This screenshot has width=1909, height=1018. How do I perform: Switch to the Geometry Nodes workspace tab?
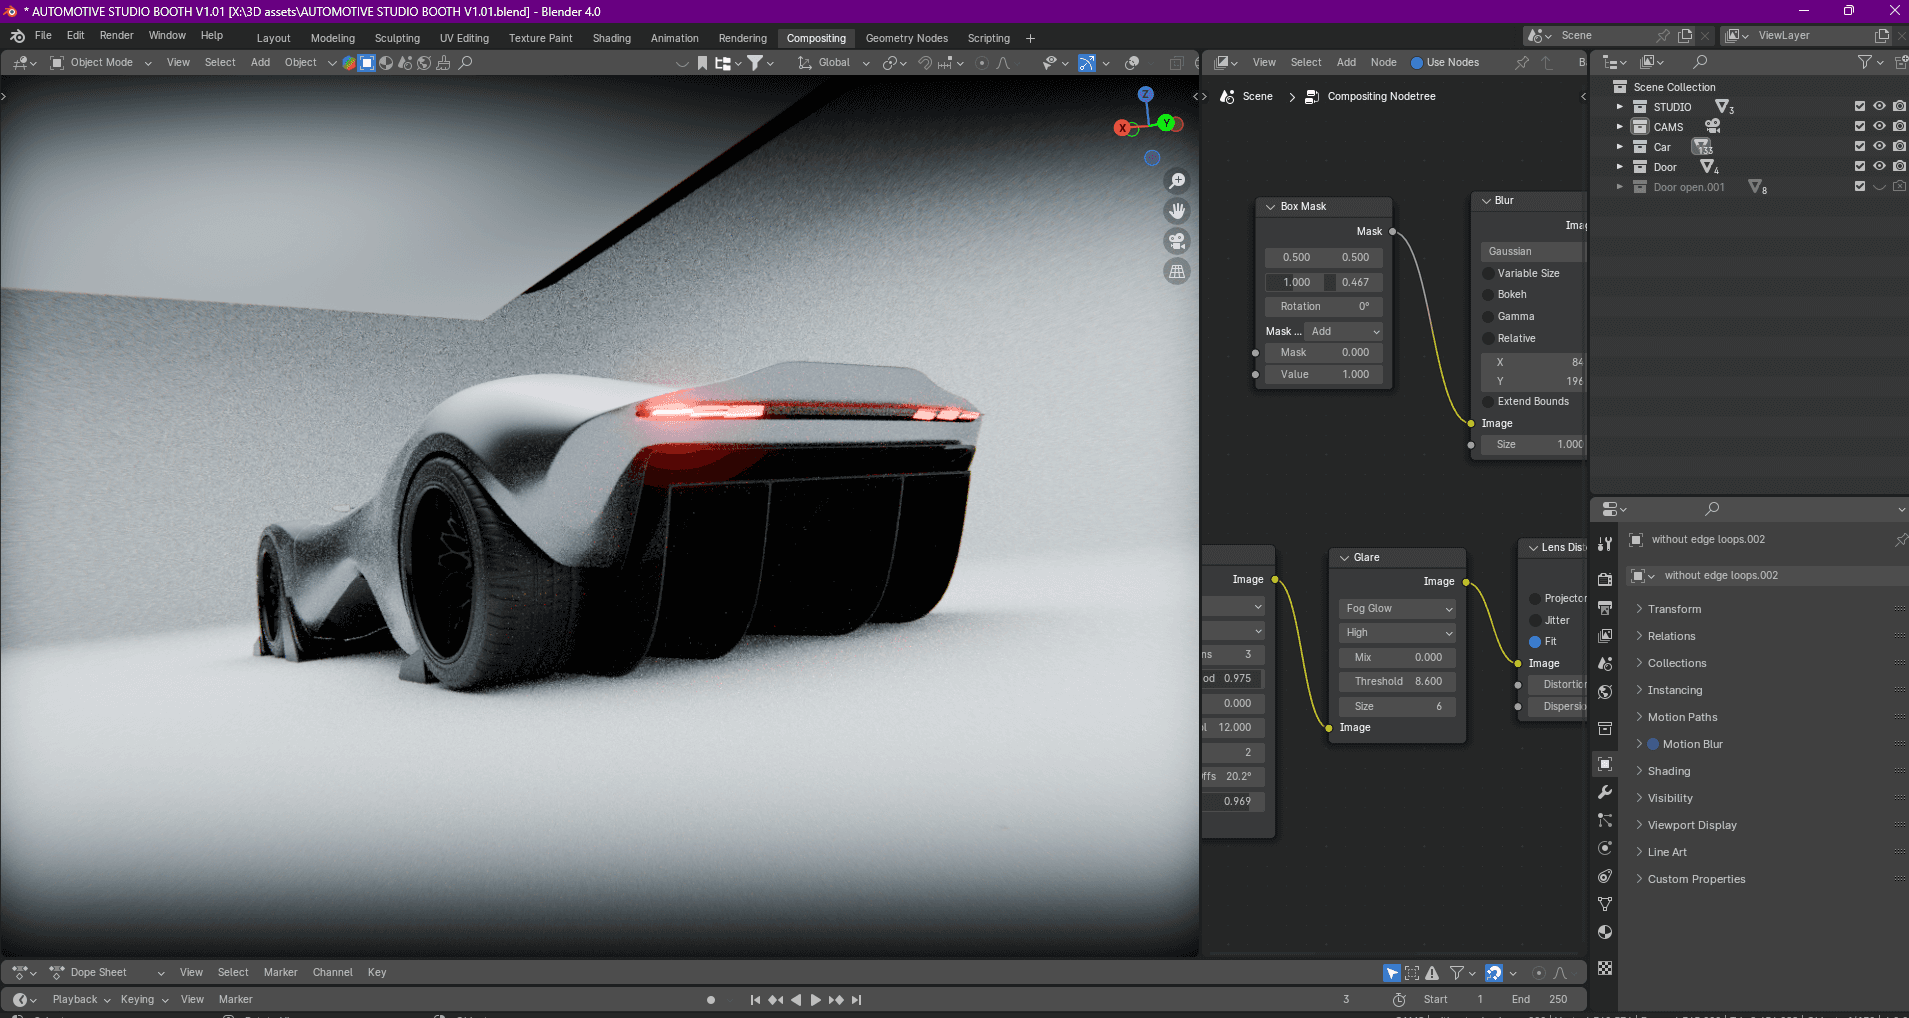pyautogui.click(x=906, y=38)
